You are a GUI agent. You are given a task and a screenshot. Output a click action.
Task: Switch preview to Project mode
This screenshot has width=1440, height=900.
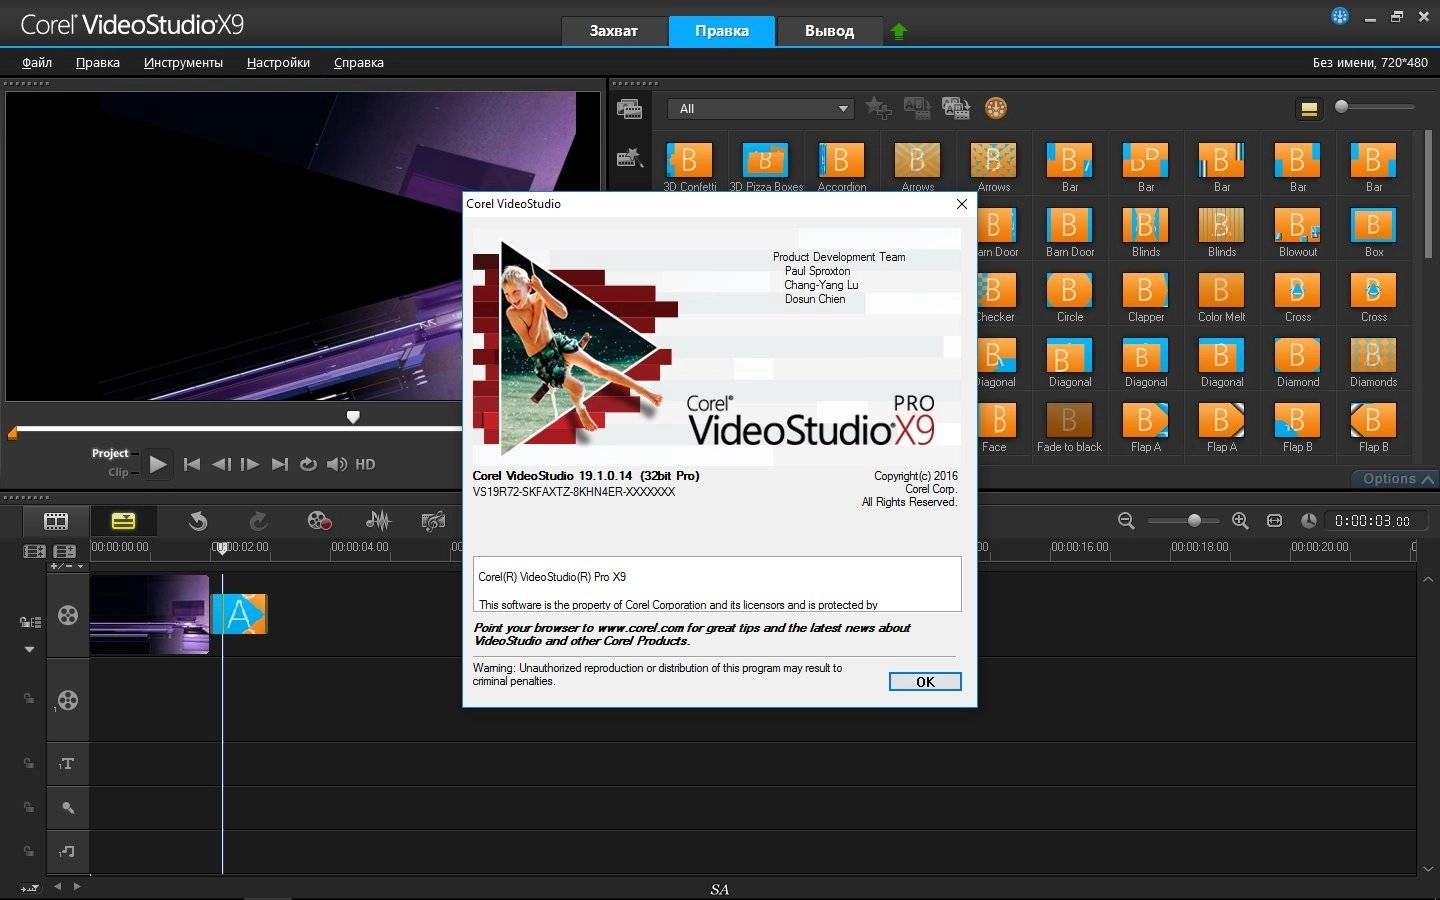pos(110,453)
